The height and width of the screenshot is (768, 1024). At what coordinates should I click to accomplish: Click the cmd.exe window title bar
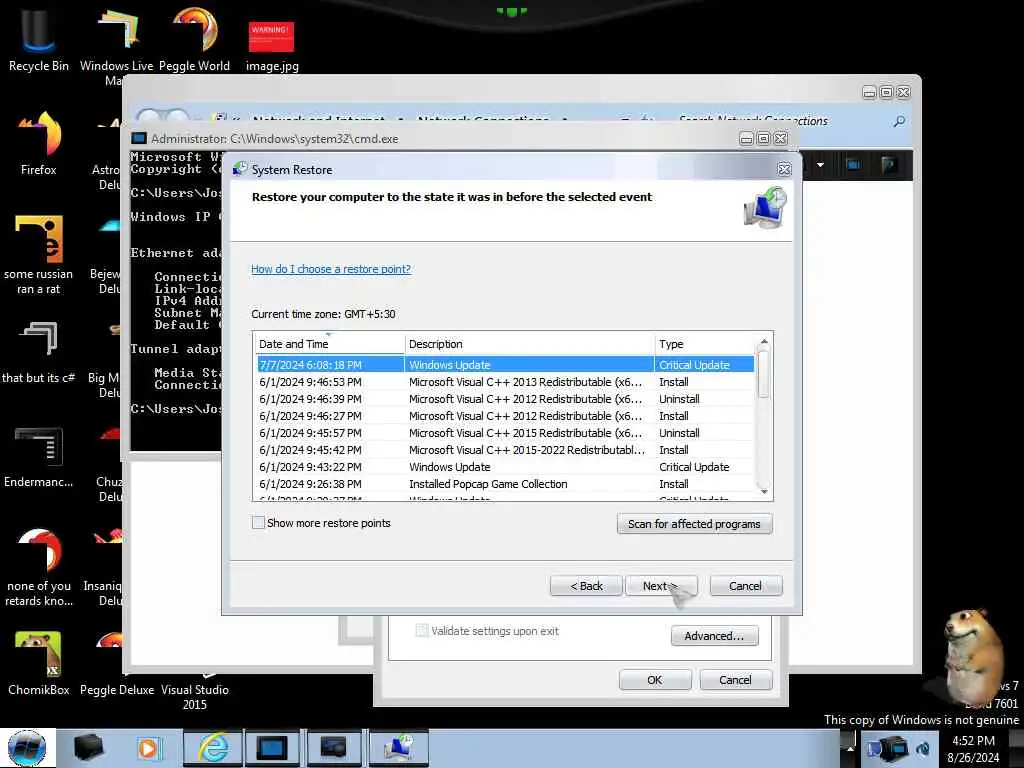tap(434, 138)
